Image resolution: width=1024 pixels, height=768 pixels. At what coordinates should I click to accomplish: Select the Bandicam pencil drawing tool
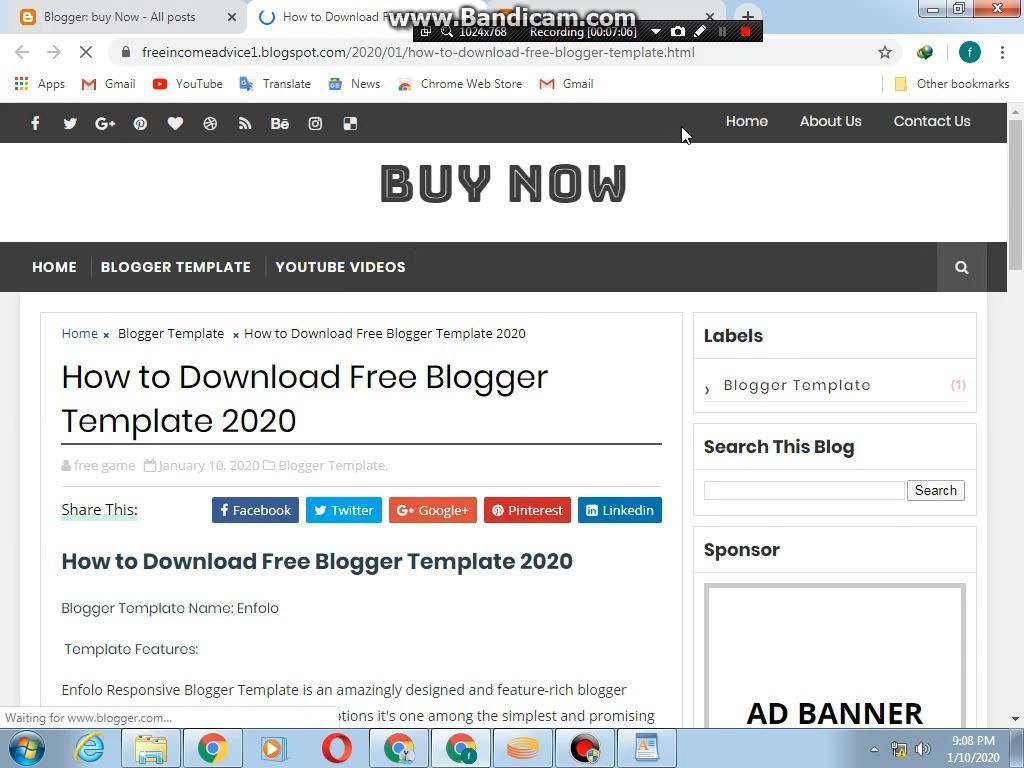(x=699, y=31)
